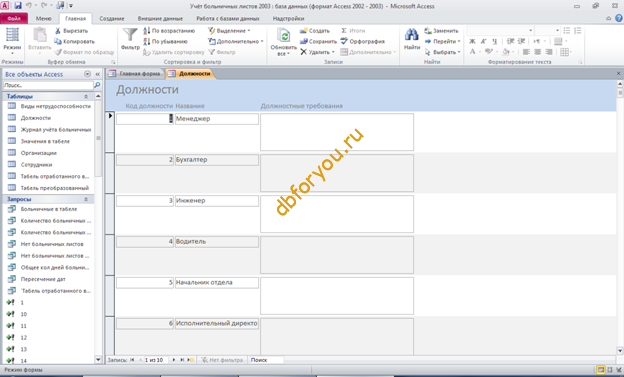Run the Орфография spell check
The width and height of the screenshot is (624, 377).
click(x=363, y=41)
